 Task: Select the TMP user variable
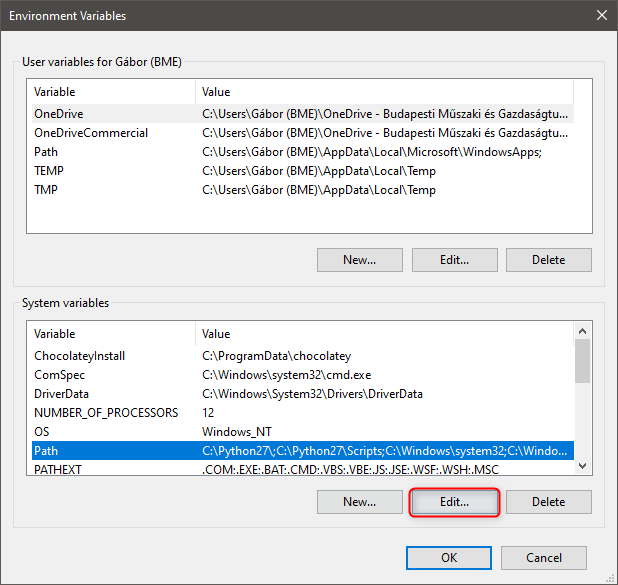[x=46, y=190]
